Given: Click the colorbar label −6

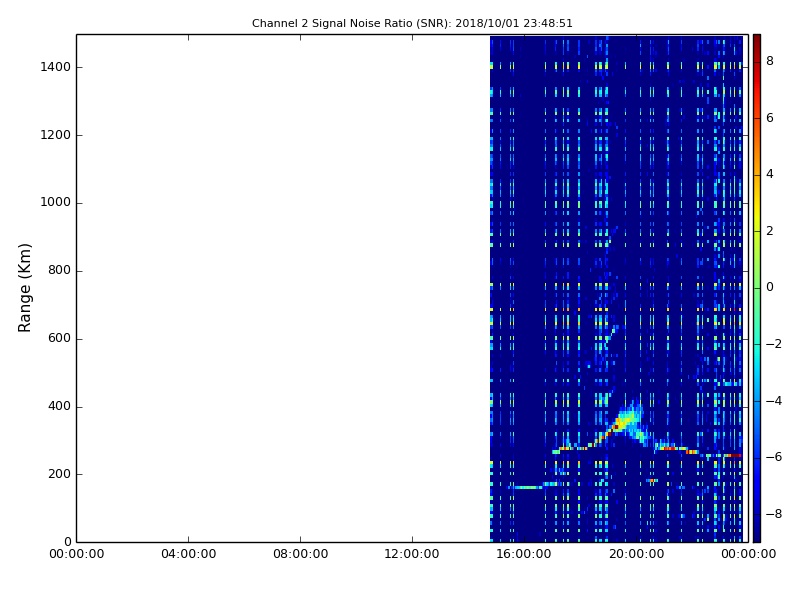Looking at the screenshot, I should click(774, 457).
